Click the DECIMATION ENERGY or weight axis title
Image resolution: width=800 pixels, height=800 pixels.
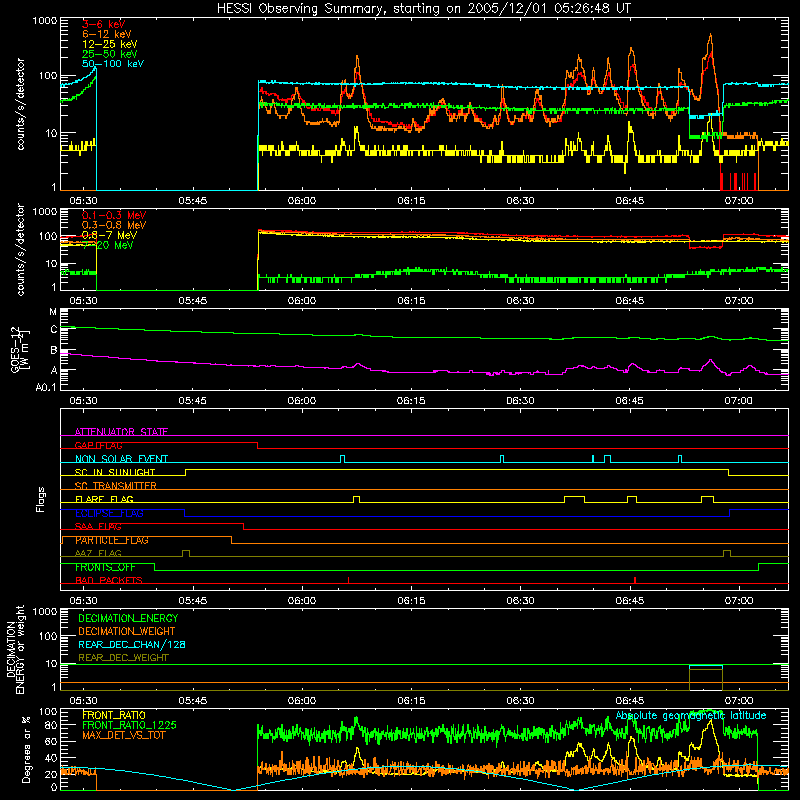coord(15,649)
